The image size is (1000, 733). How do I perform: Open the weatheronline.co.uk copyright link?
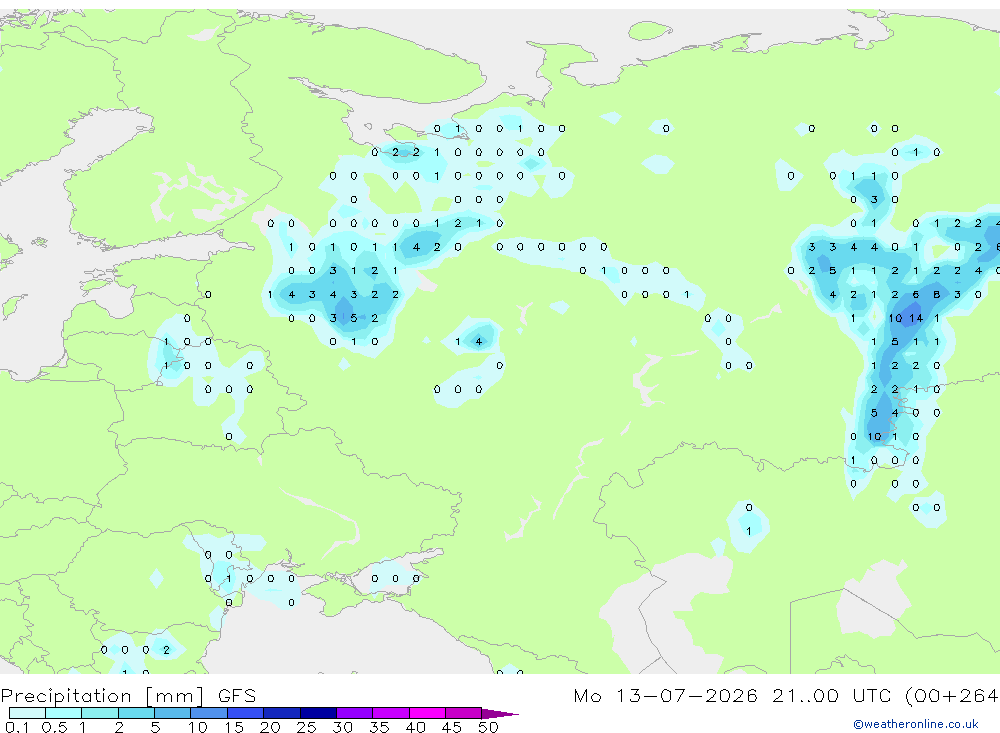pos(916,724)
